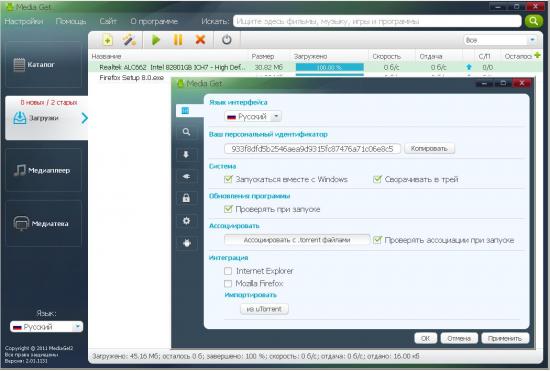The width and height of the screenshot is (550, 371).
Task: Click the personal identifier text field
Action: 312,149
